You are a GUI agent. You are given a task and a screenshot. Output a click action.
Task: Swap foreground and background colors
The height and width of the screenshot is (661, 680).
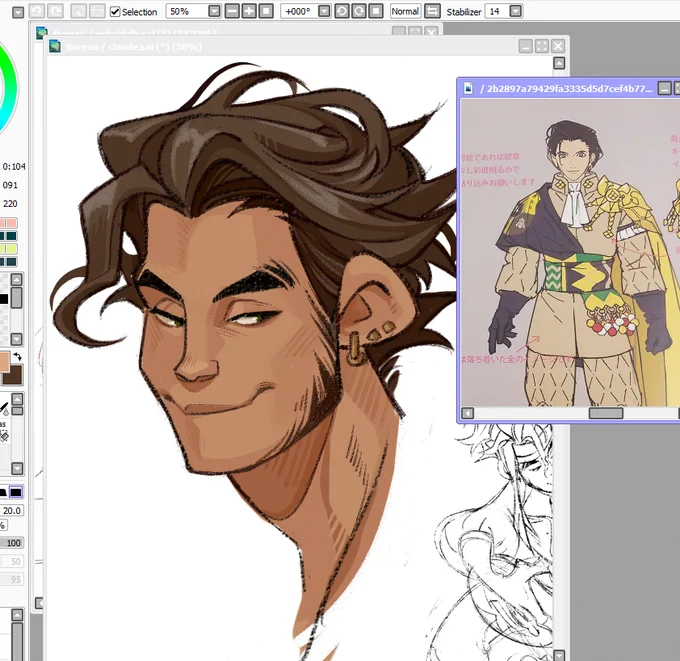pyautogui.click(x=17, y=357)
